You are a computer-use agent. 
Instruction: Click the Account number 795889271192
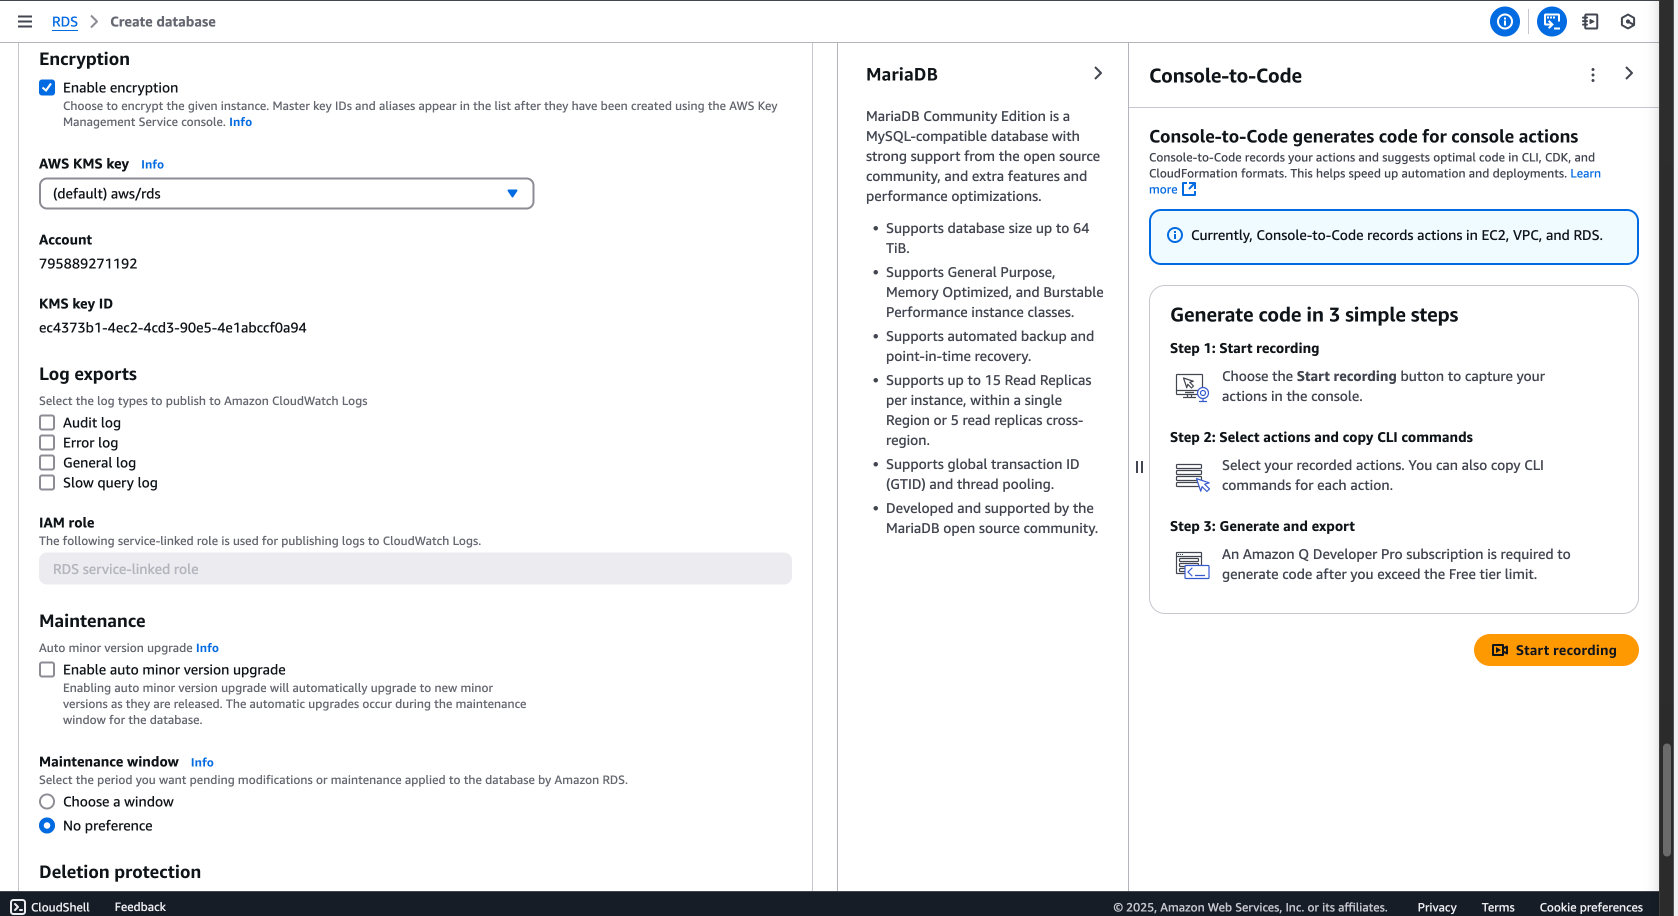(88, 264)
